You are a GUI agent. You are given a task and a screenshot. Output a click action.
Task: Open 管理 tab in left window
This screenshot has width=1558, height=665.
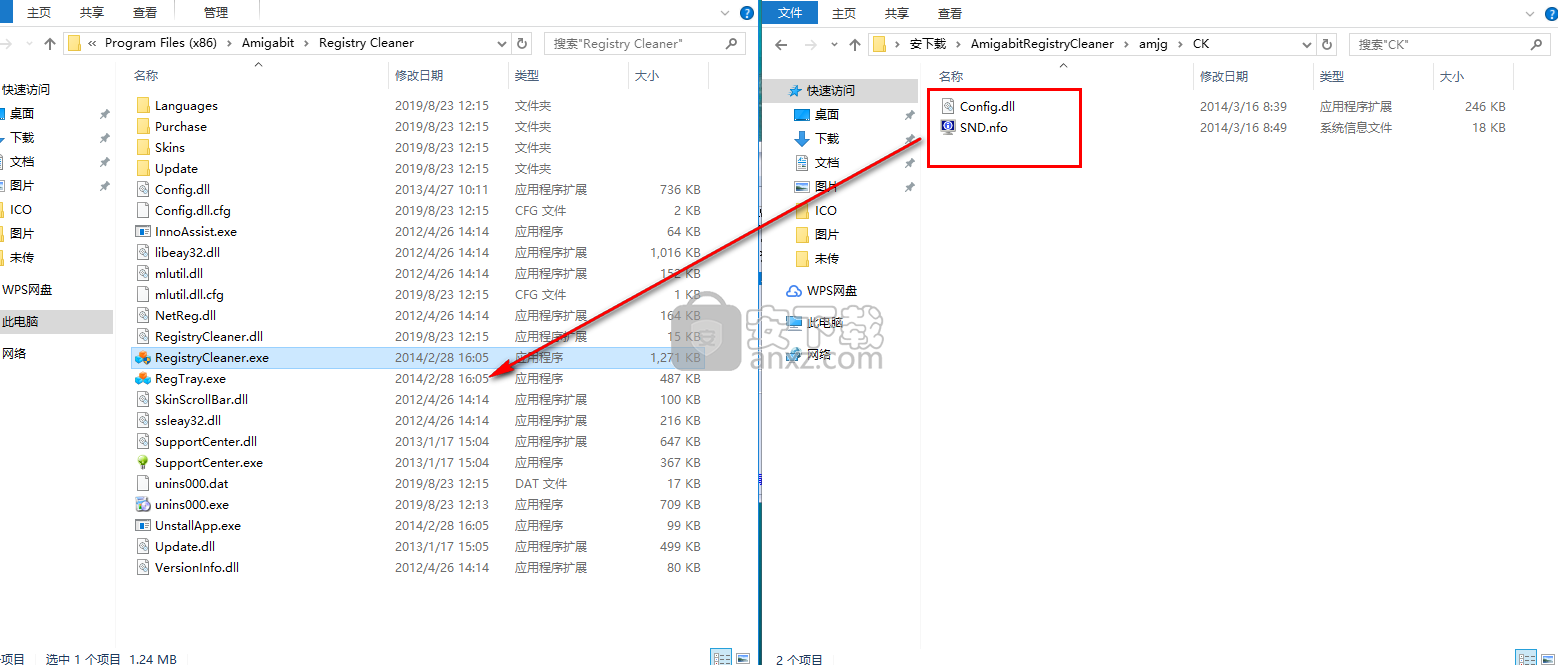[215, 13]
